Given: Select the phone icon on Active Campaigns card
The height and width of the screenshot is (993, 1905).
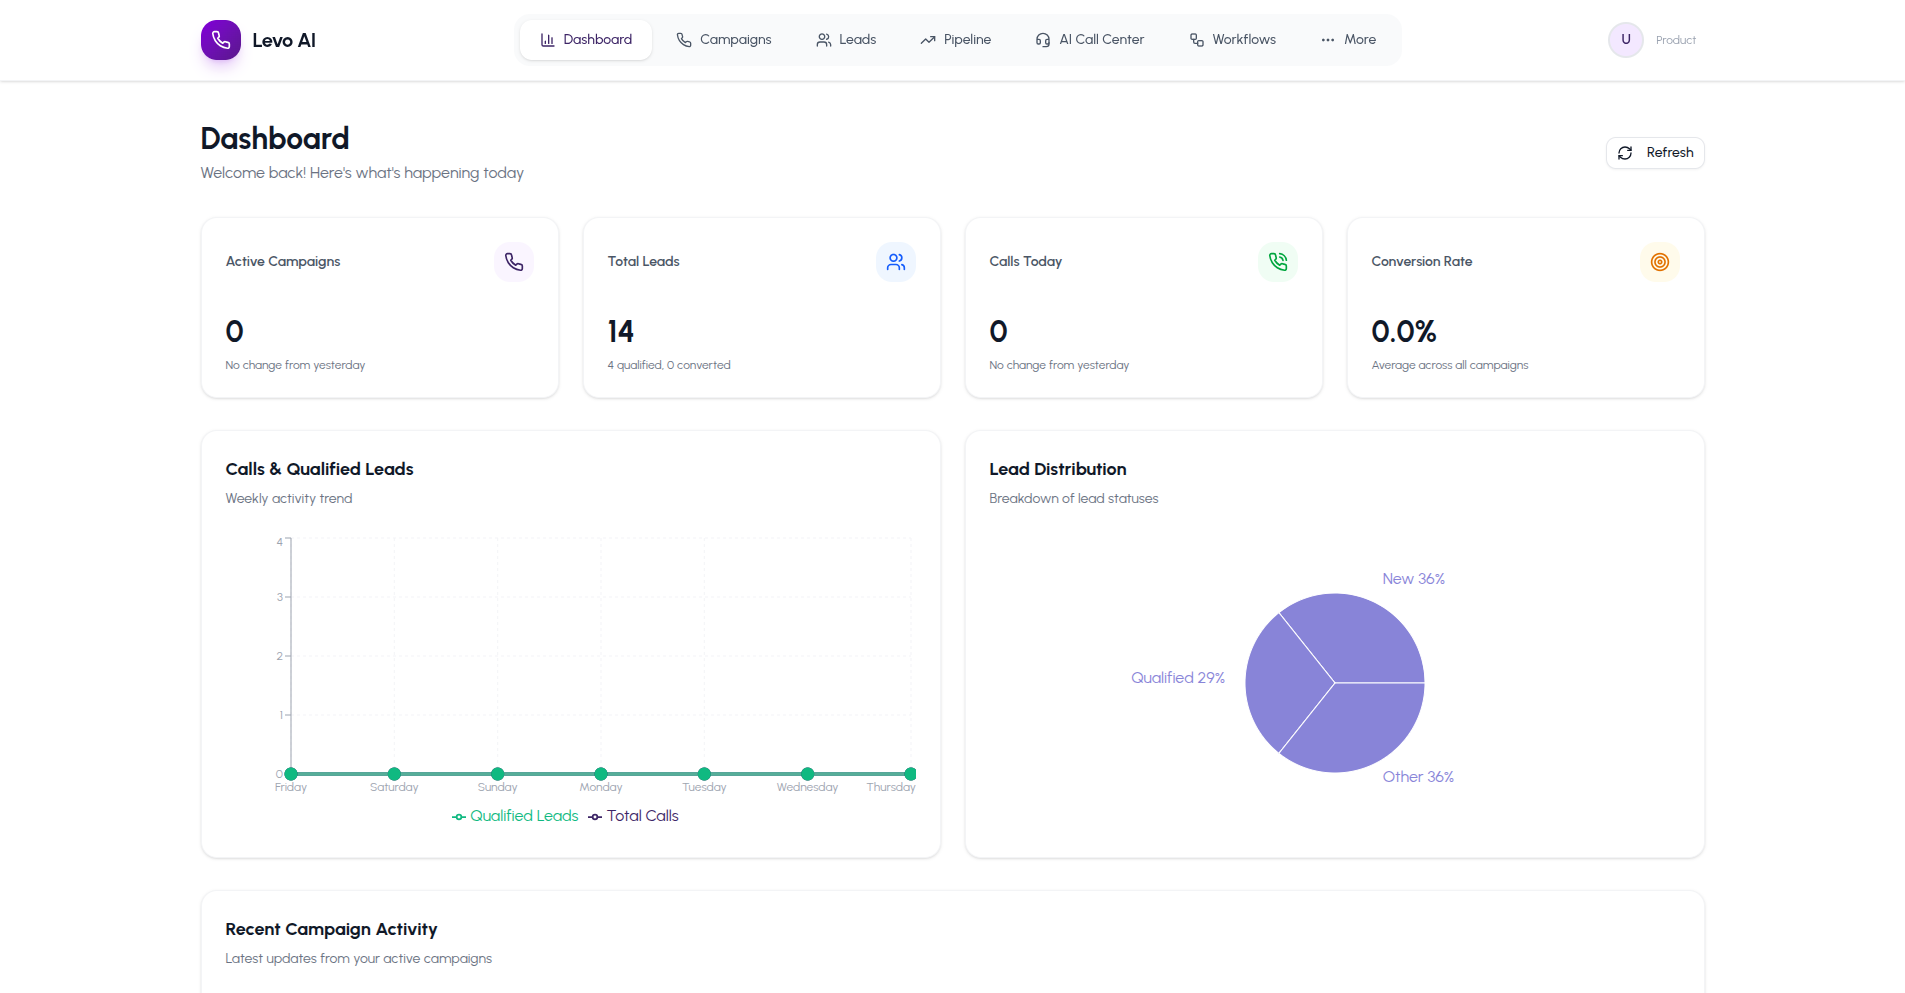Looking at the screenshot, I should pyautogui.click(x=513, y=261).
